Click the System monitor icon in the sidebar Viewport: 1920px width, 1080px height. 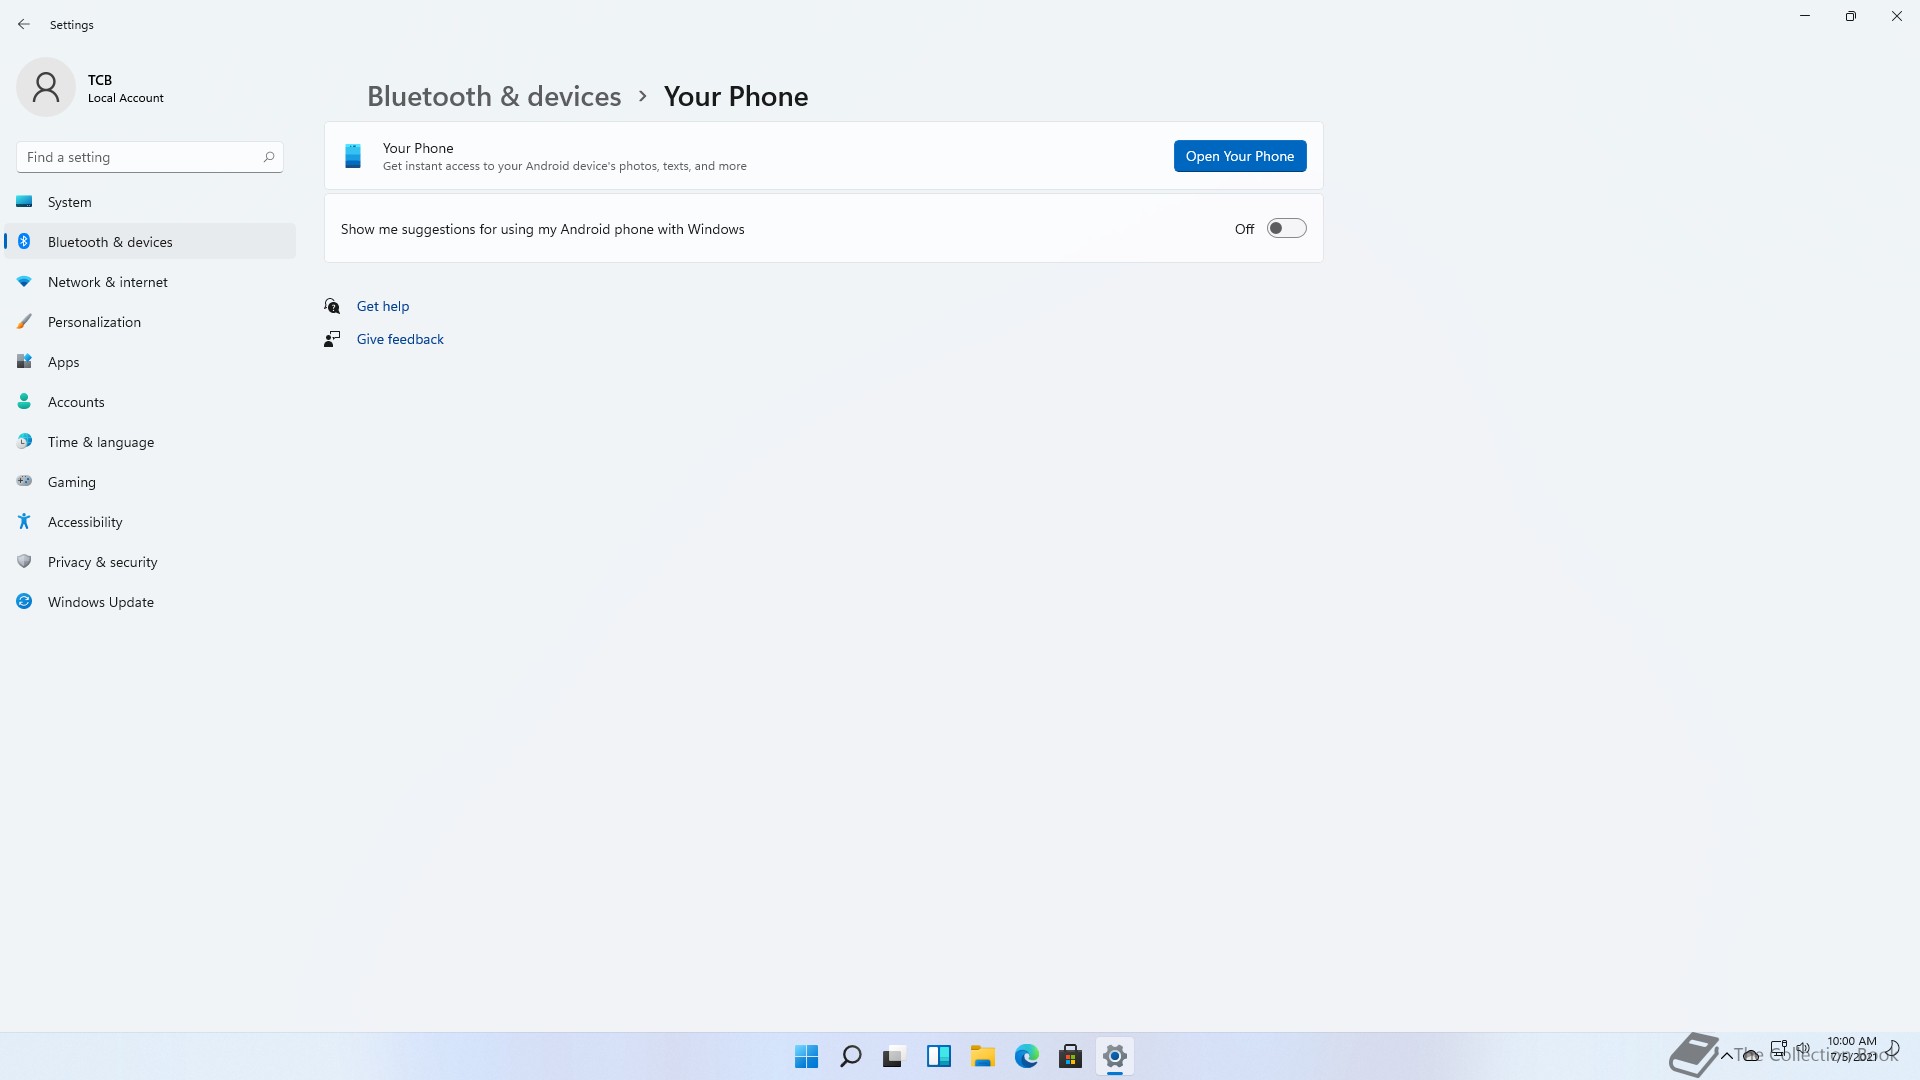tap(24, 201)
